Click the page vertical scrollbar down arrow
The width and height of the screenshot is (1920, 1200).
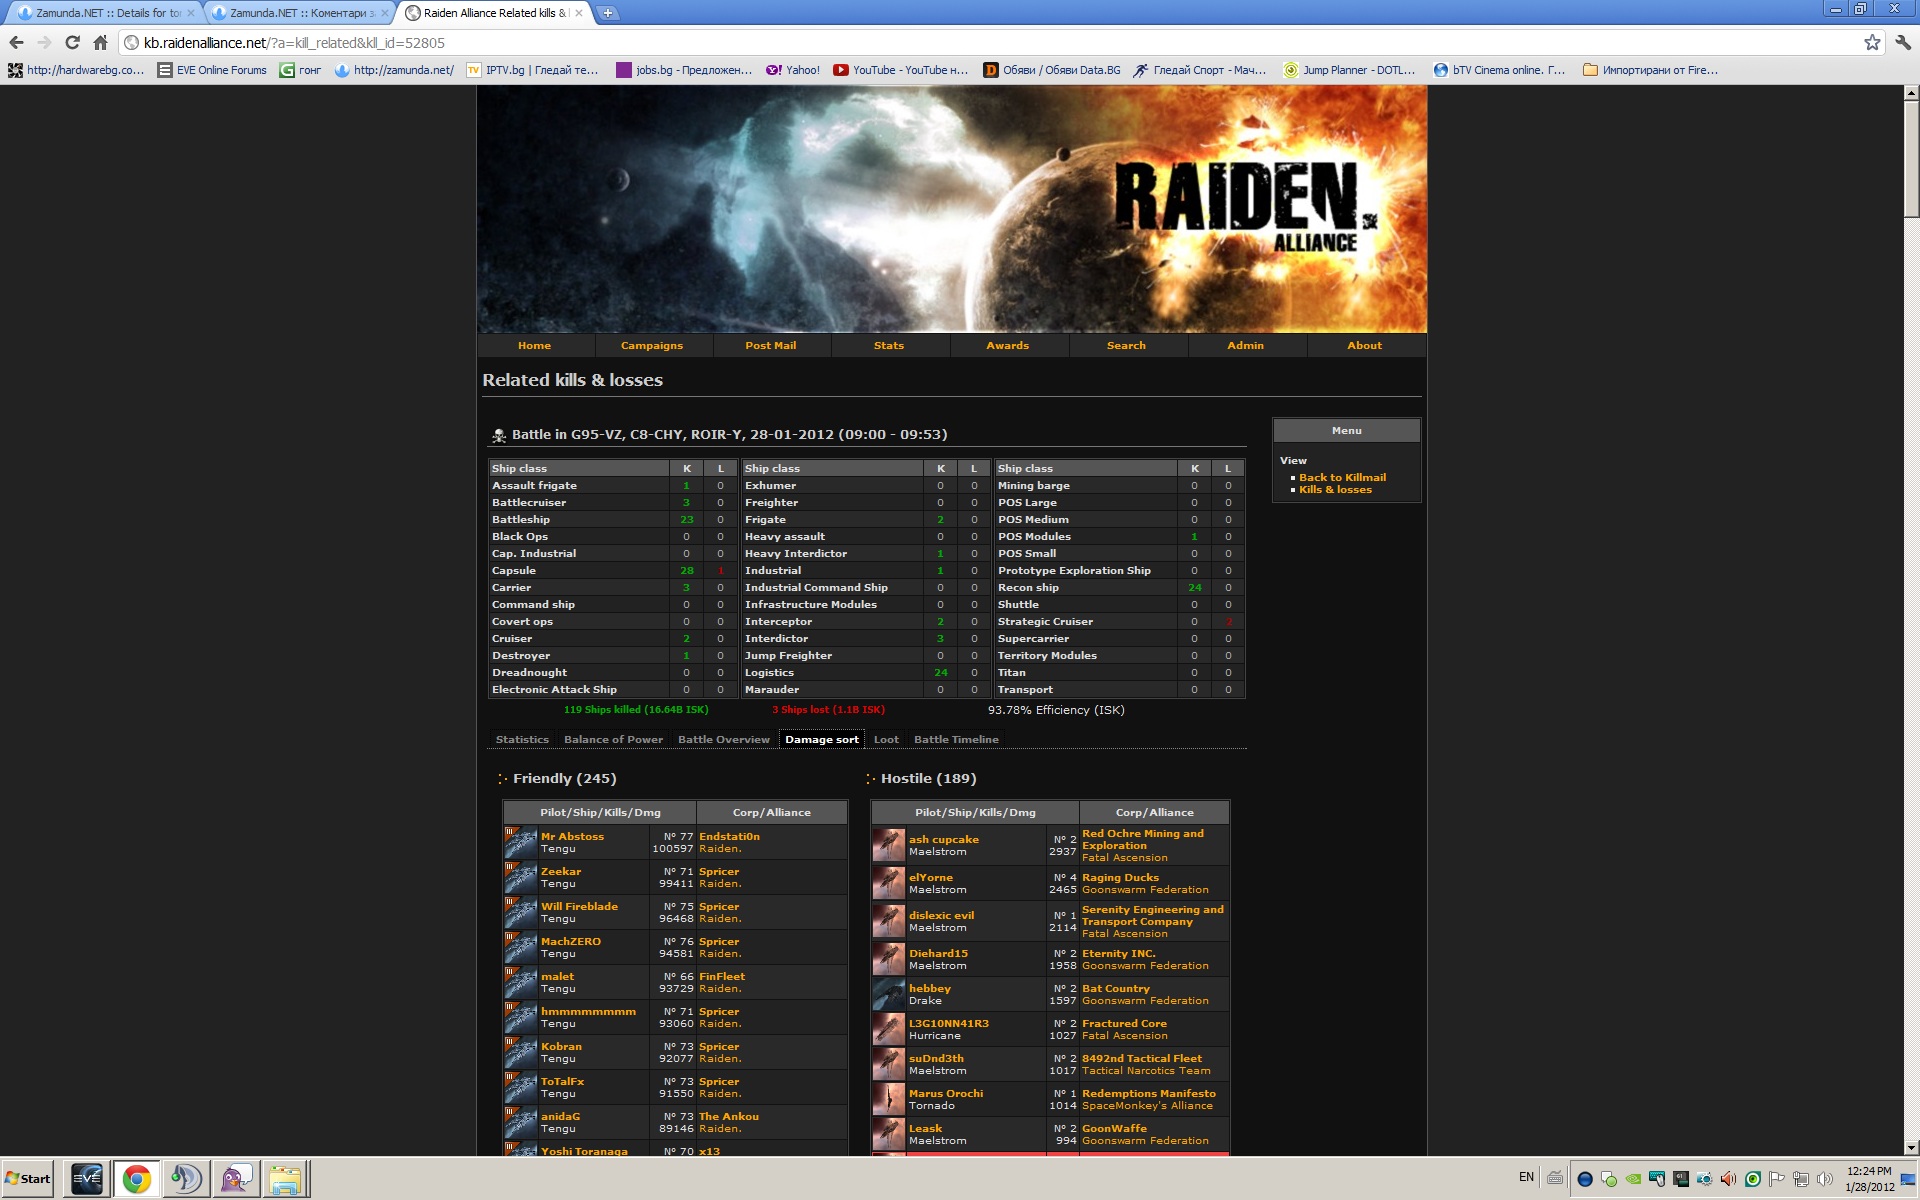[x=1910, y=1148]
